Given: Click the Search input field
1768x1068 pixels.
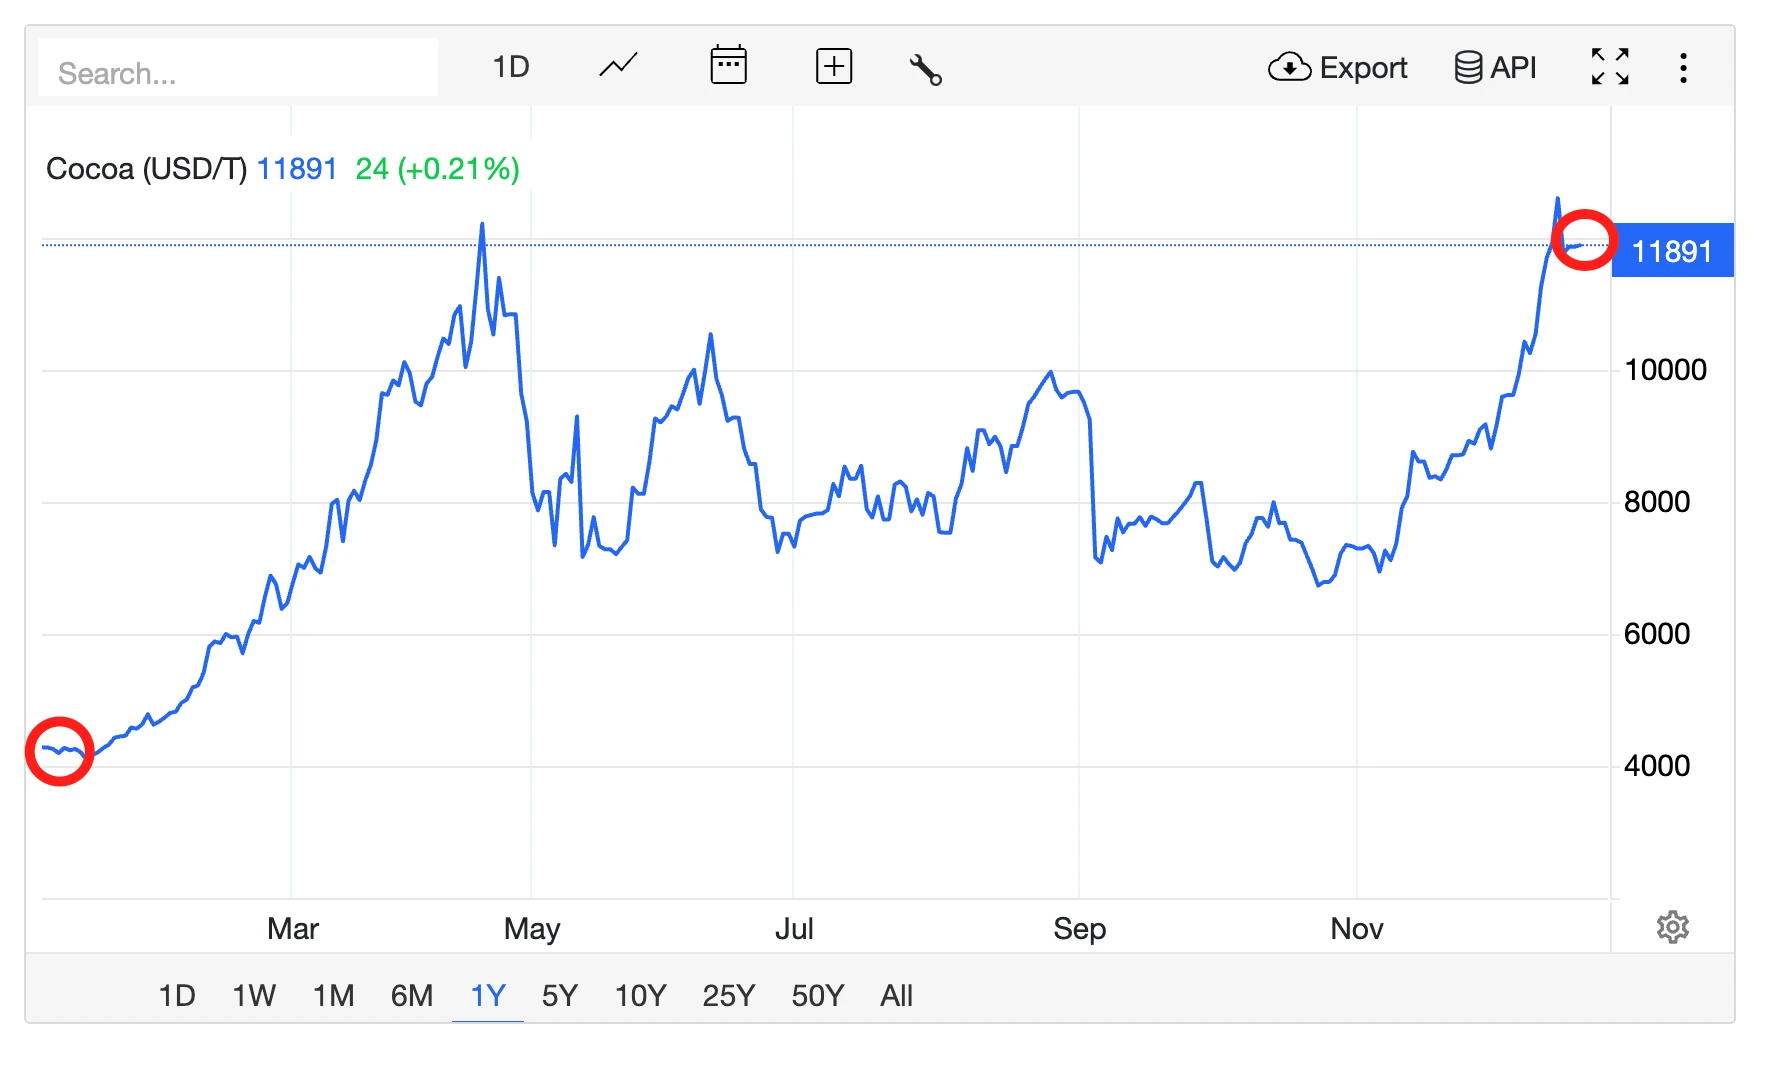Looking at the screenshot, I should coord(238,68).
